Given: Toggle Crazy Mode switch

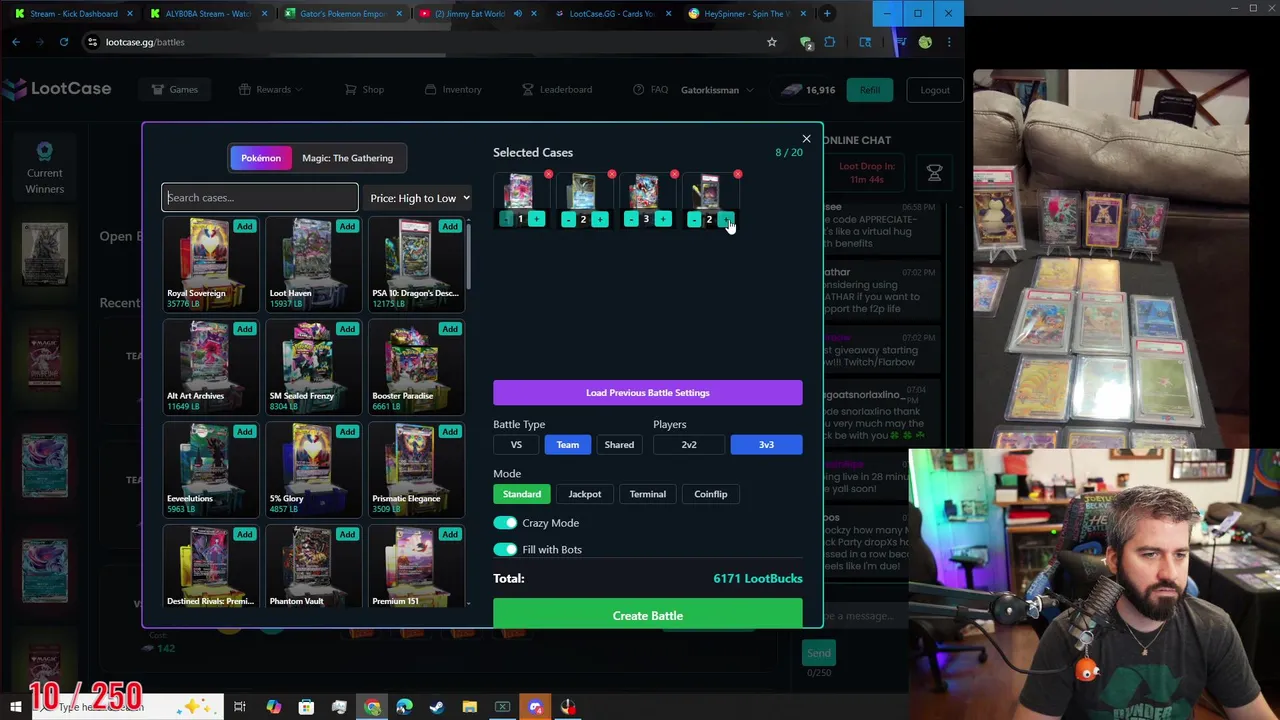Looking at the screenshot, I should (x=505, y=523).
